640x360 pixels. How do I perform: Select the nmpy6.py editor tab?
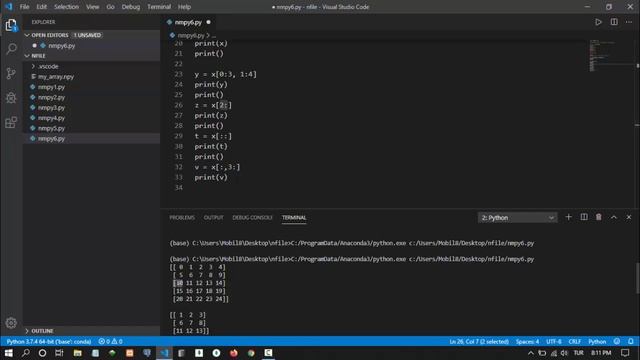189,22
